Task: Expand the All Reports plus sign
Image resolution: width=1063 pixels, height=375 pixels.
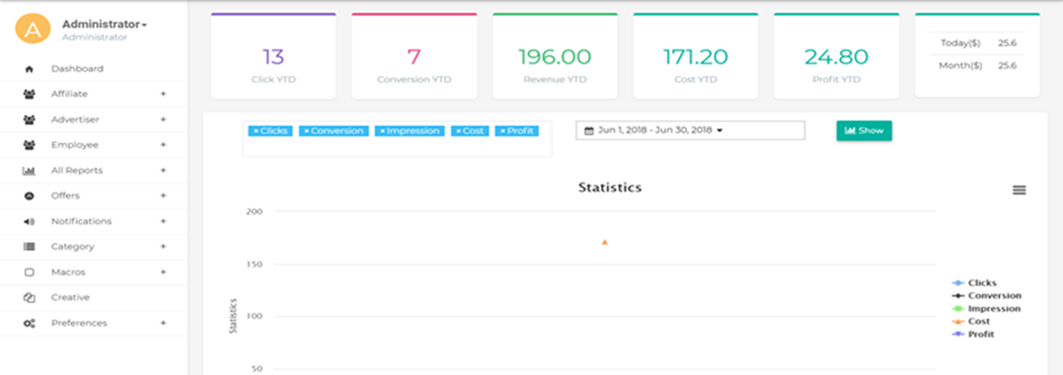Action: [163, 171]
